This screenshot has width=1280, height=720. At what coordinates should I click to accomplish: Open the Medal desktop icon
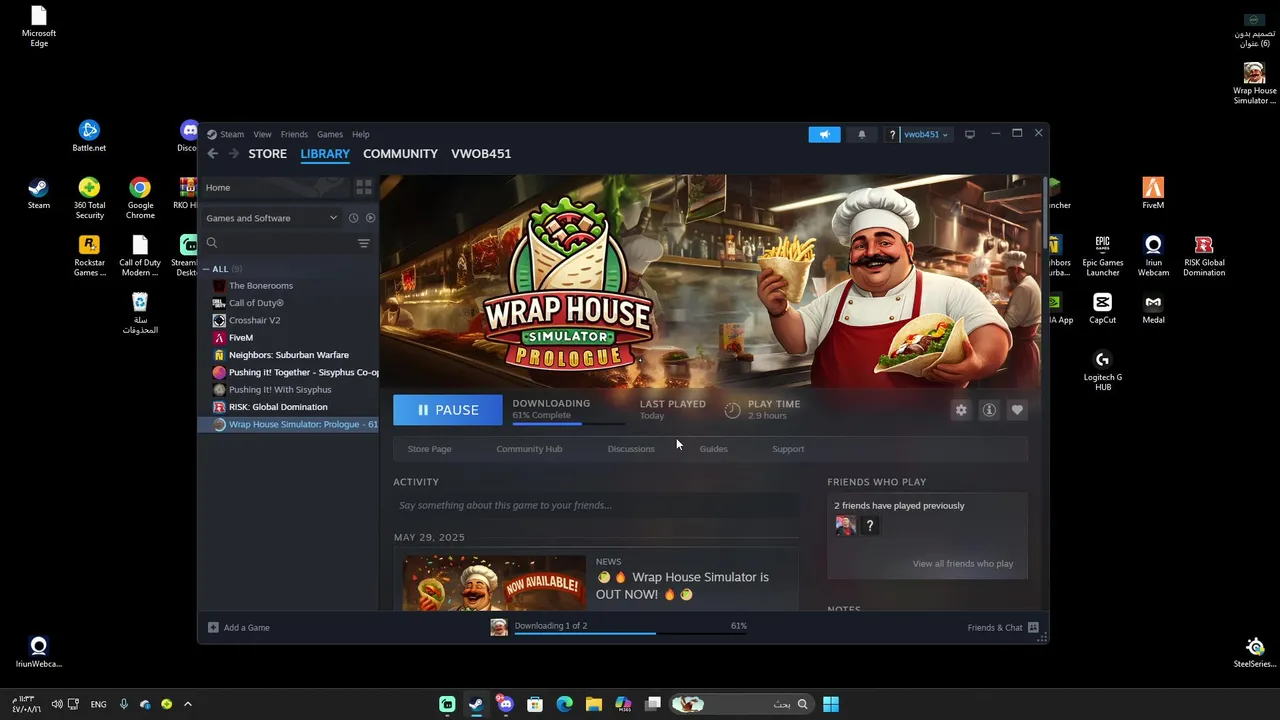pyautogui.click(x=1153, y=308)
